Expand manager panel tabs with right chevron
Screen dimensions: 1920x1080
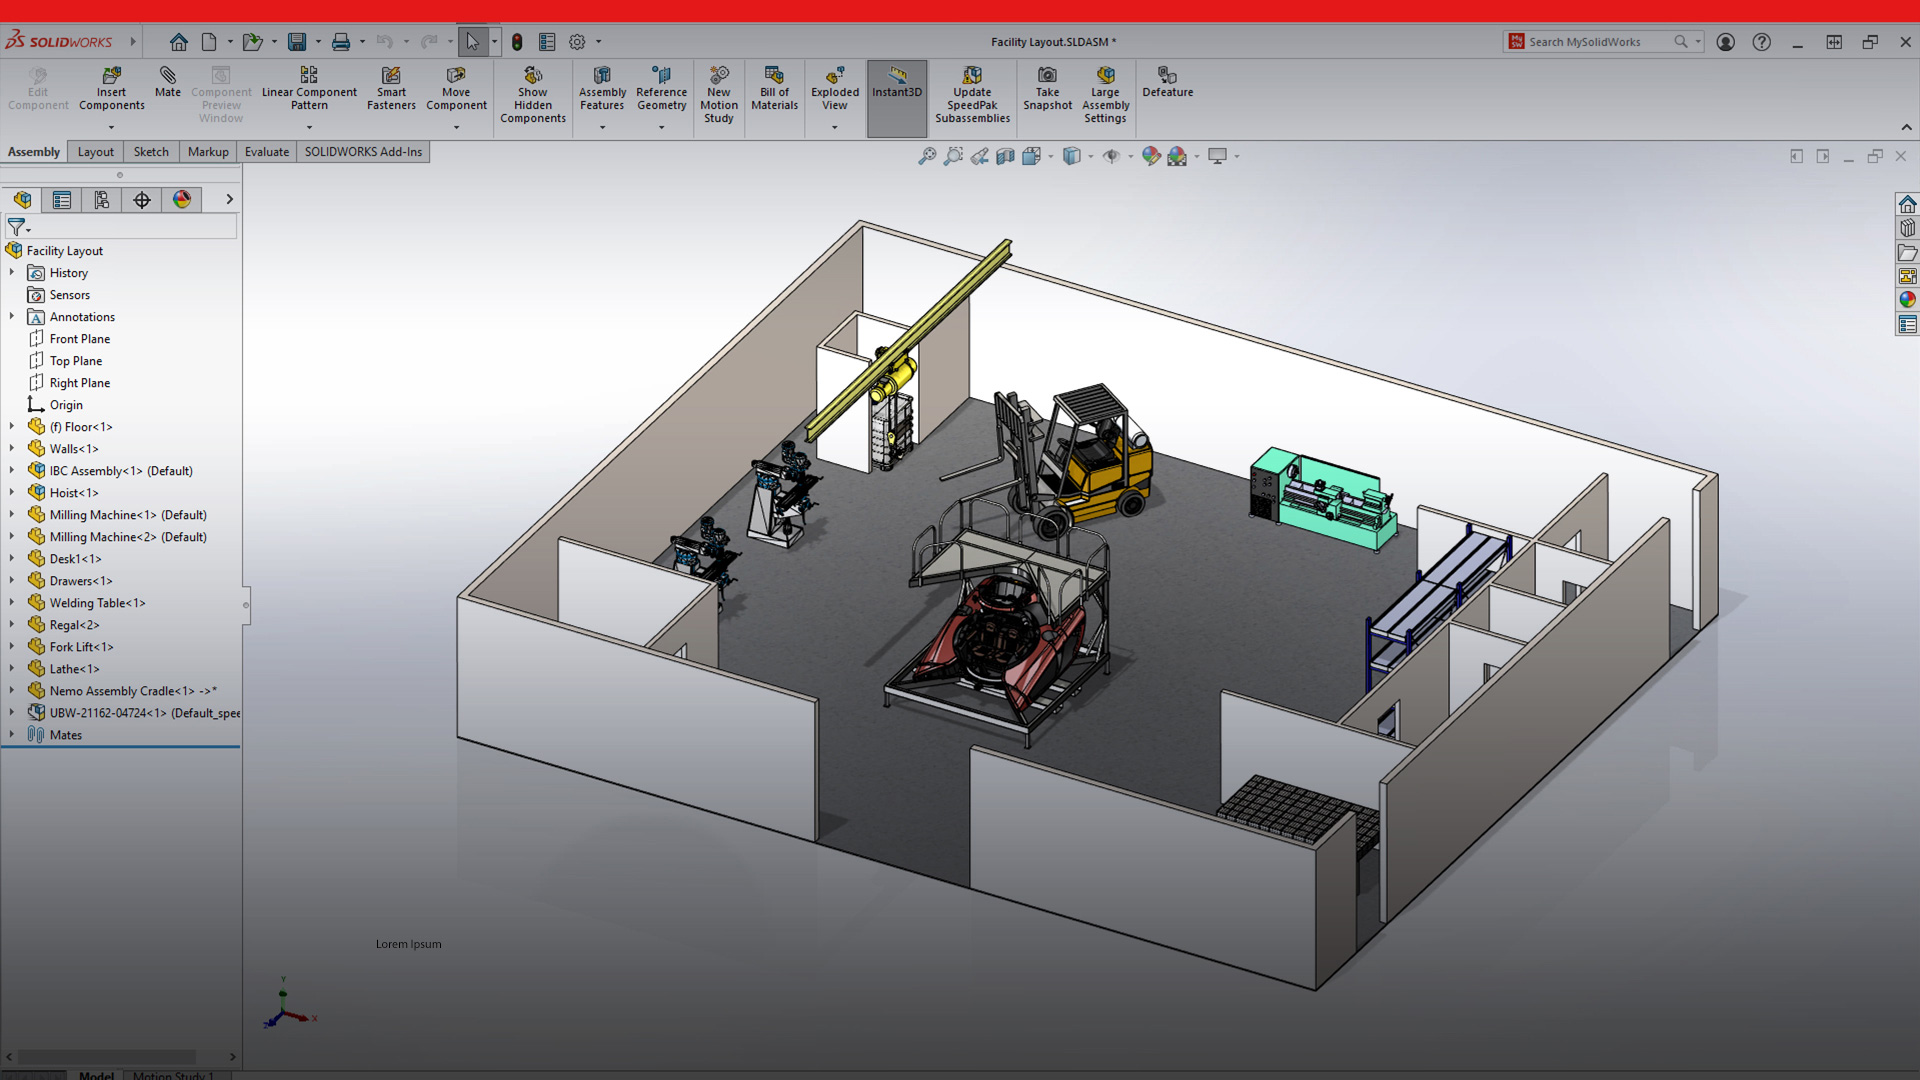[x=229, y=200]
